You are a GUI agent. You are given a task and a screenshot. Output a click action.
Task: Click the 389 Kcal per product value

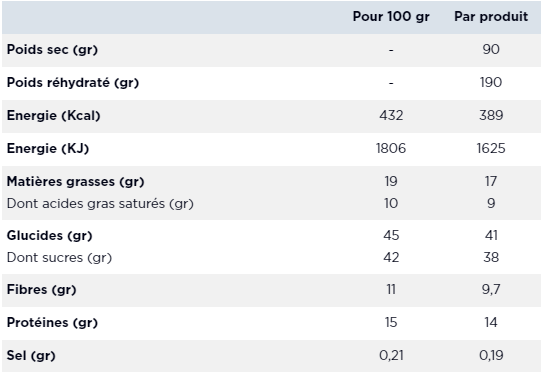click(x=491, y=115)
